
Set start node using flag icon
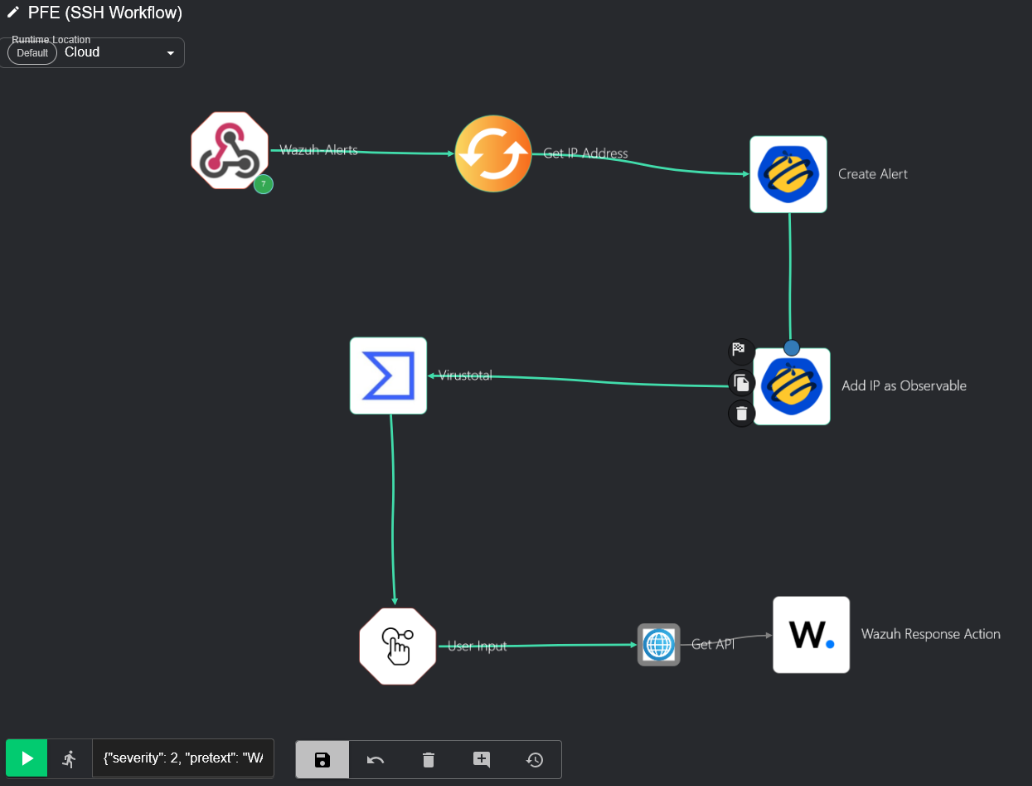tap(740, 350)
